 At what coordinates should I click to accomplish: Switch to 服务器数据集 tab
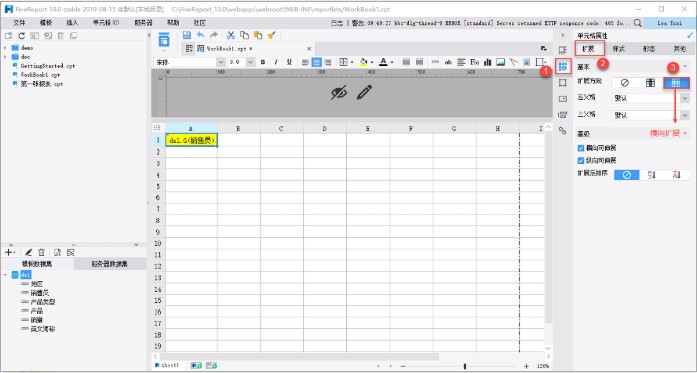109,264
